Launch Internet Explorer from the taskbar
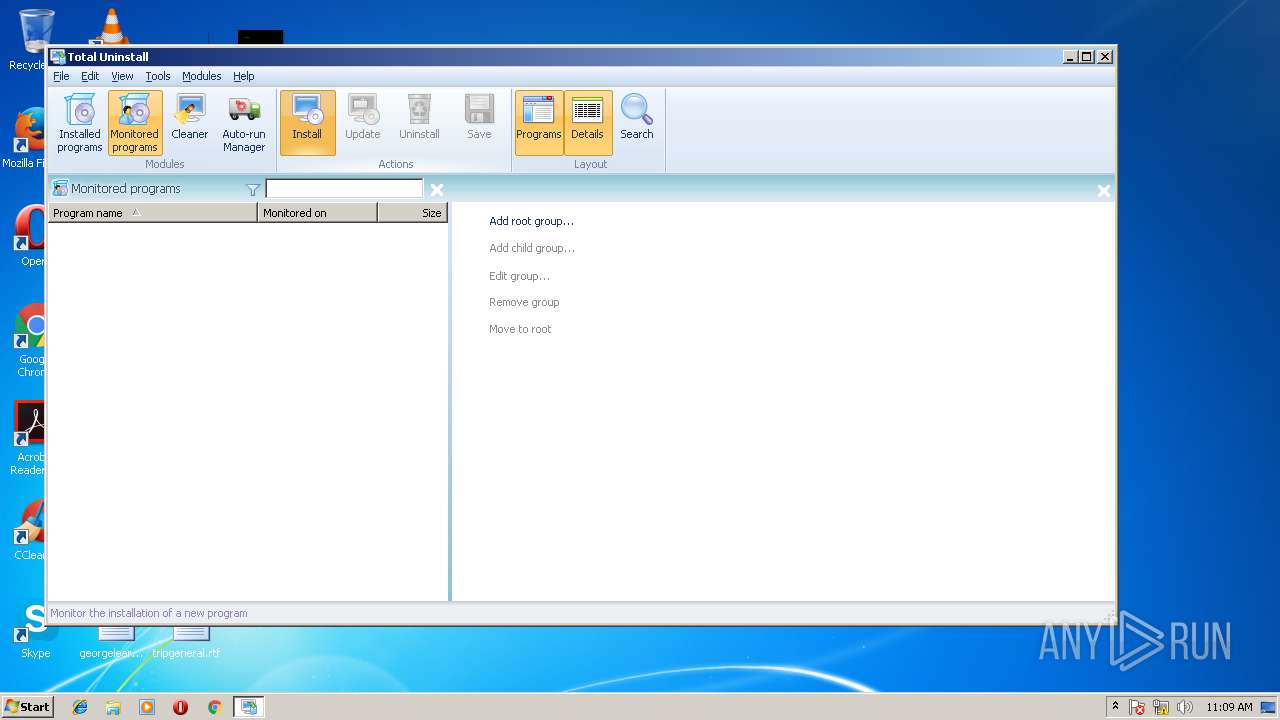The height and width of the screenshot is (720, 1280). point(80,707)
